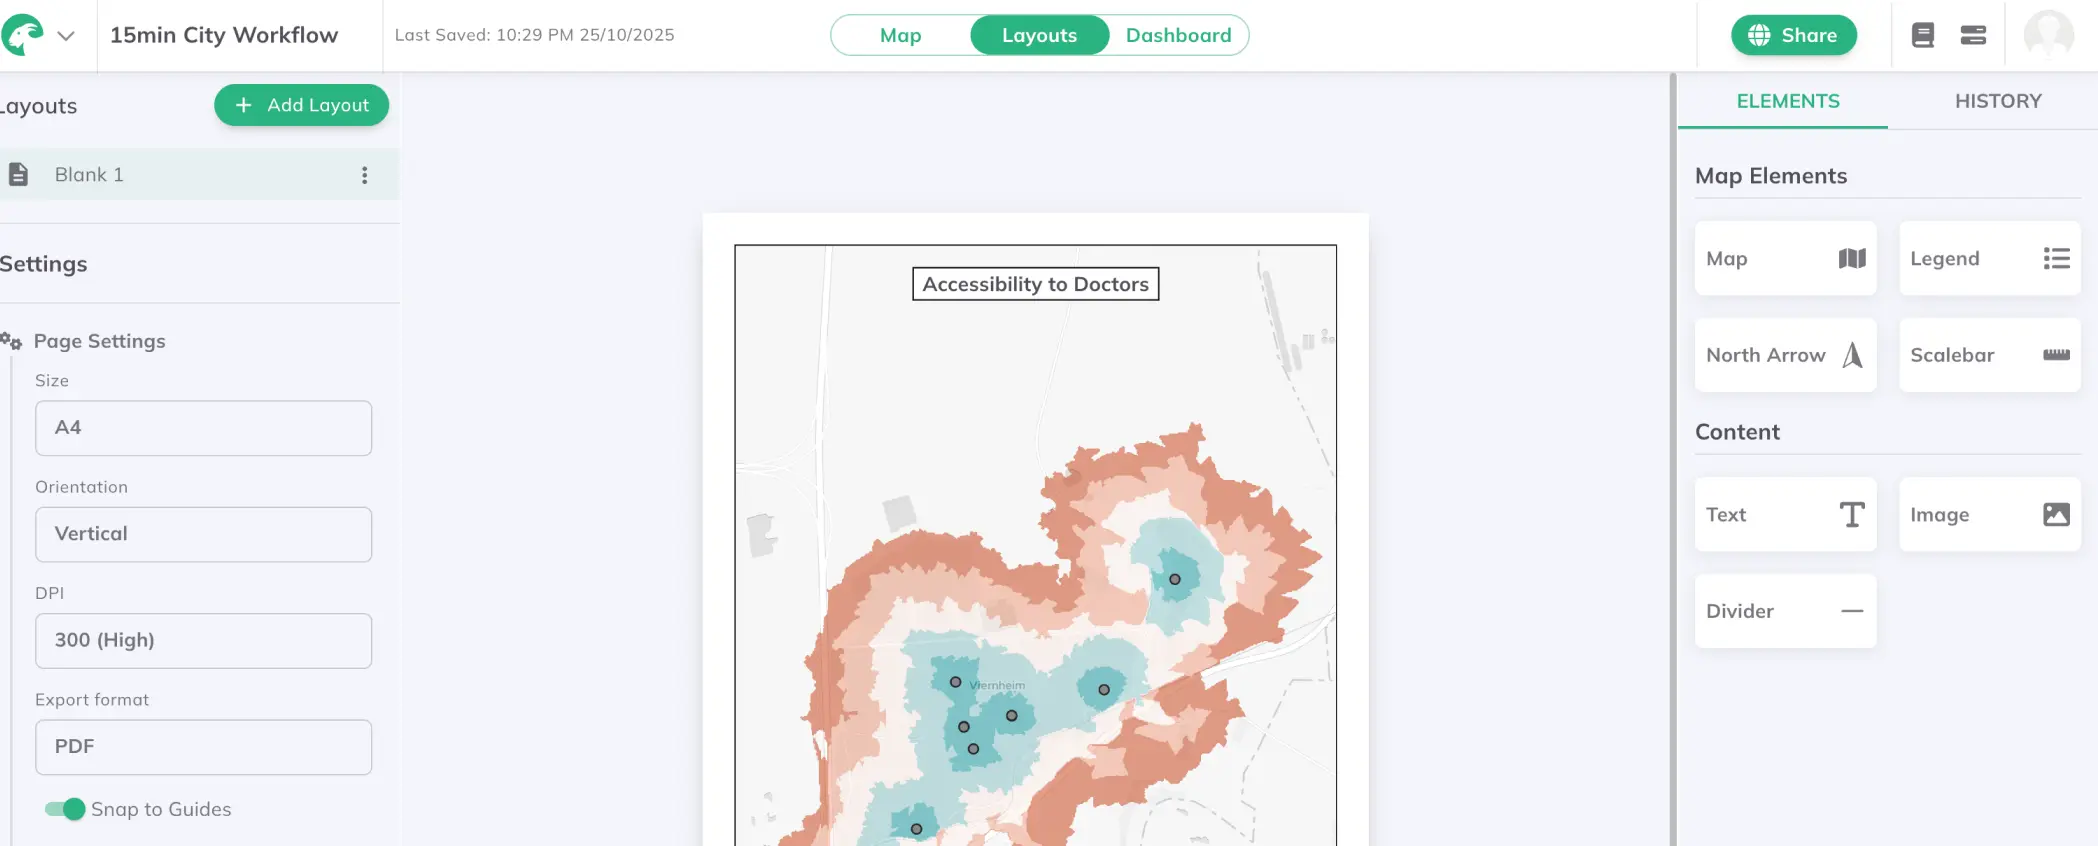This screenshot has width=2098, height=846.
Task: Add a Map element
Action: (x=1785, y=258)
